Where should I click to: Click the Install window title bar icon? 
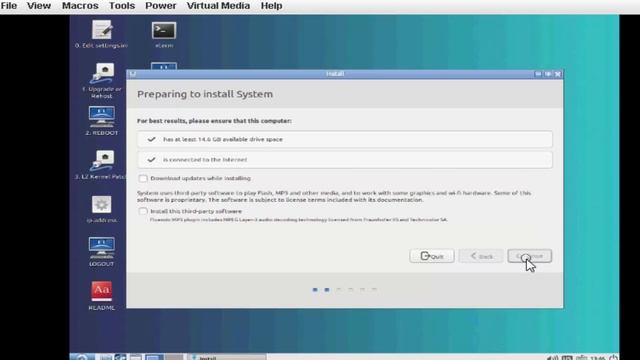(133, 74)
